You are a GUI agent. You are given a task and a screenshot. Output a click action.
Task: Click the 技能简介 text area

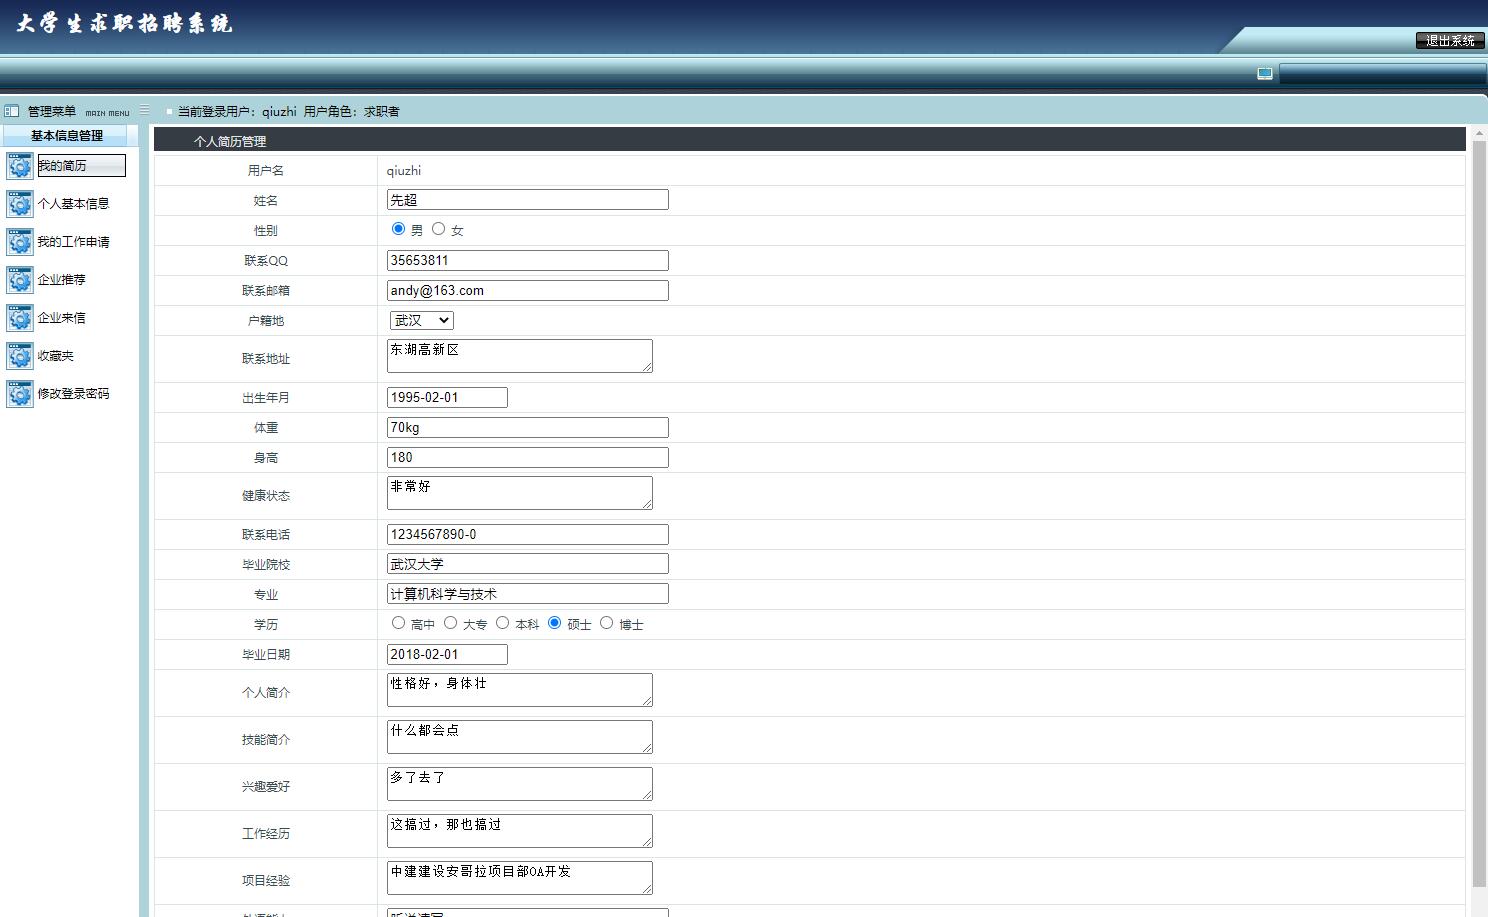click(520, 737)
